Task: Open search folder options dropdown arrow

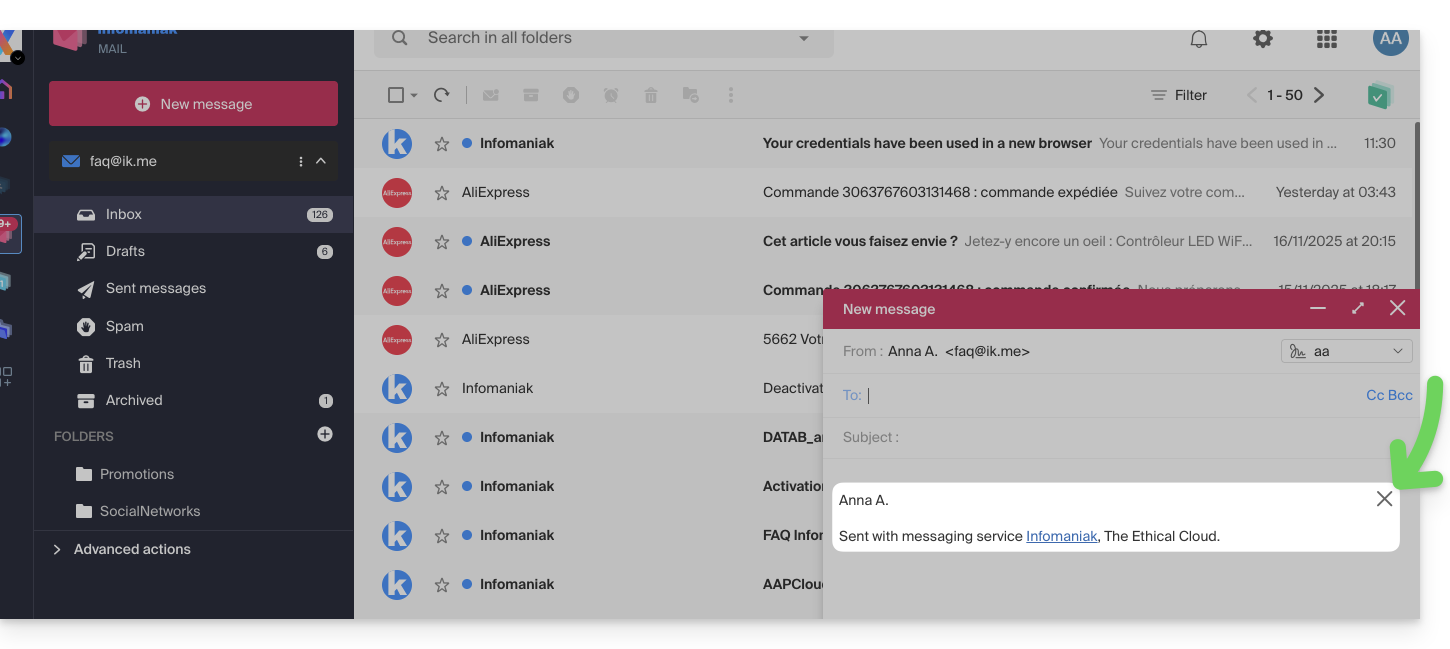Action: tap(804, 39)
